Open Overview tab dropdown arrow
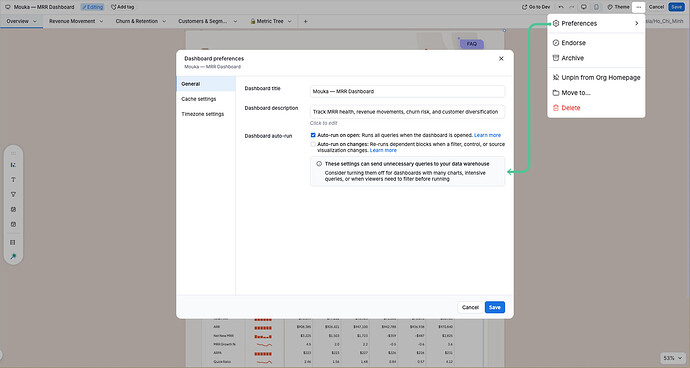Image resolution: width=690 pixels, height=368 pixels. coord(35,21)
